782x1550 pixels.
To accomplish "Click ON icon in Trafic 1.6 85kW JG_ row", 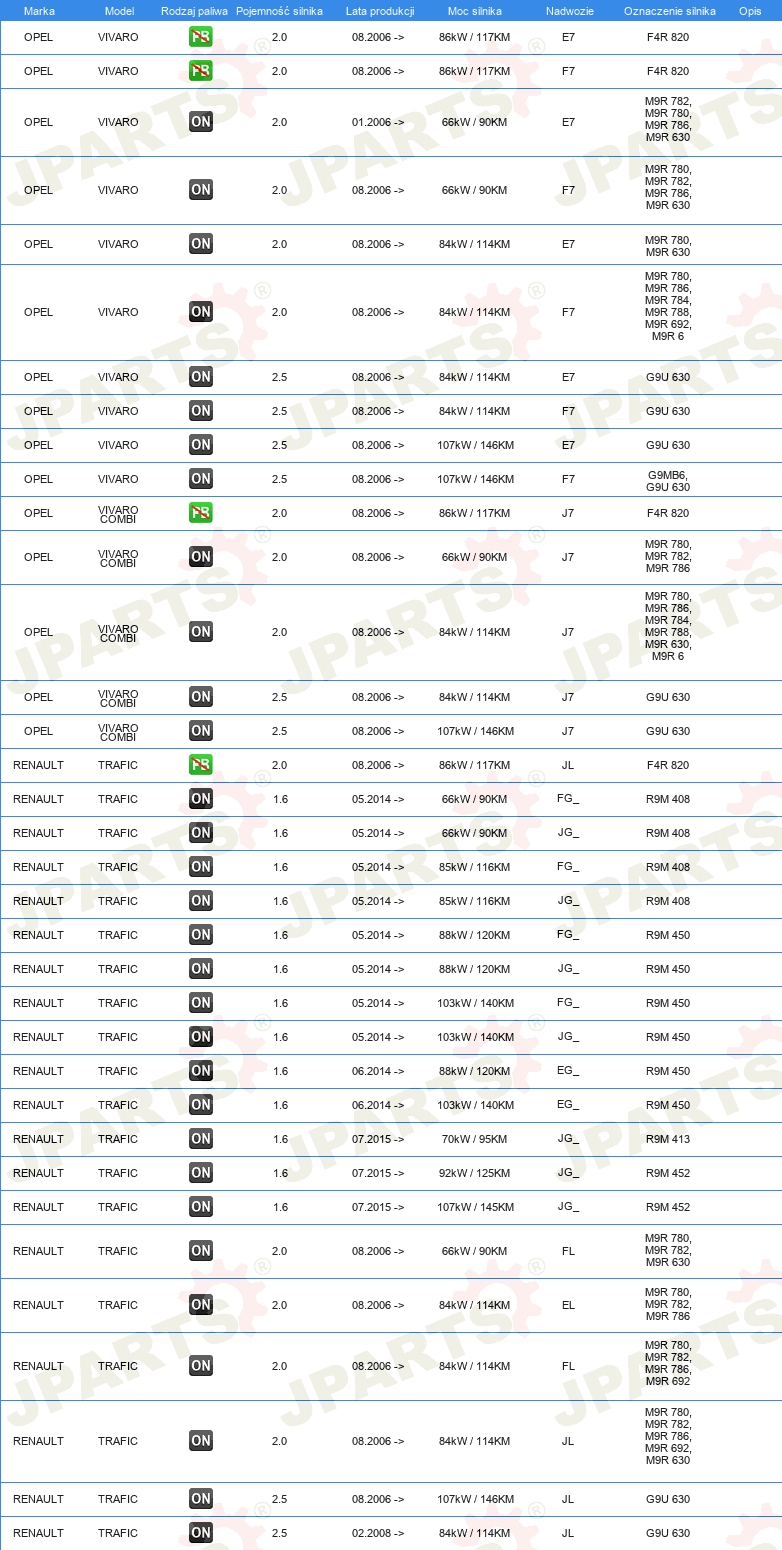I will tap(201, 901).
